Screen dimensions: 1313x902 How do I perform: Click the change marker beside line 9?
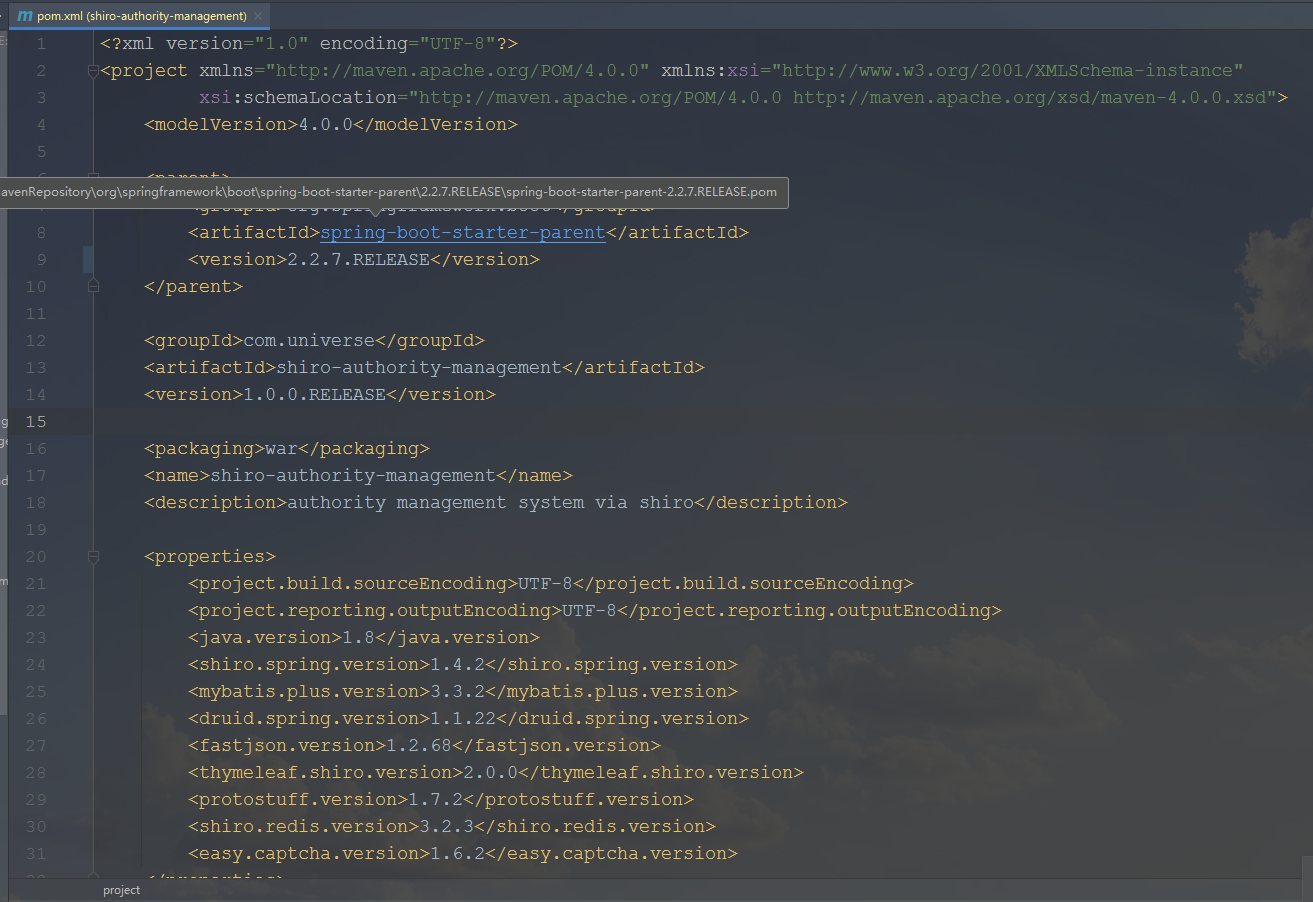(88, 258)
